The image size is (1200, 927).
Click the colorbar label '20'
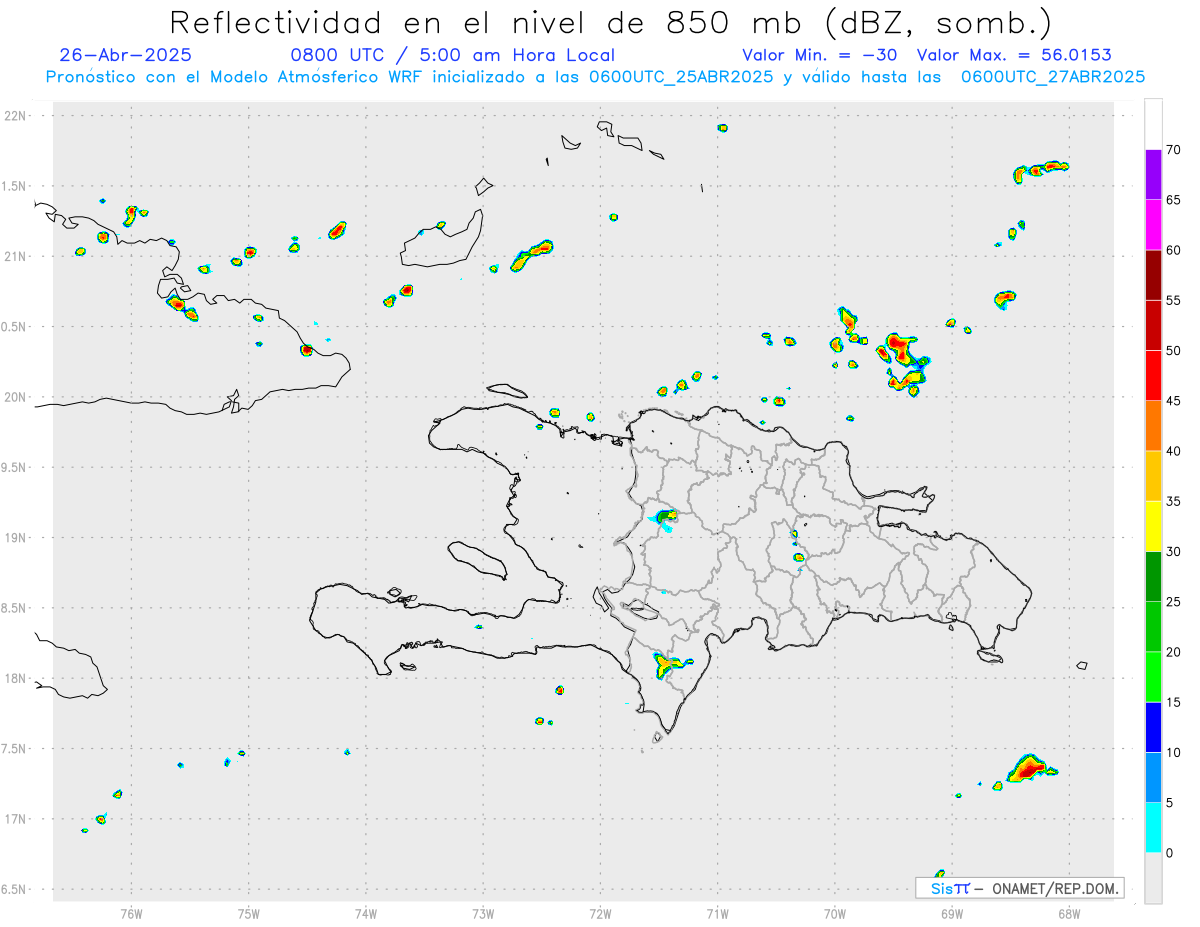click(x=1174, y=653)
